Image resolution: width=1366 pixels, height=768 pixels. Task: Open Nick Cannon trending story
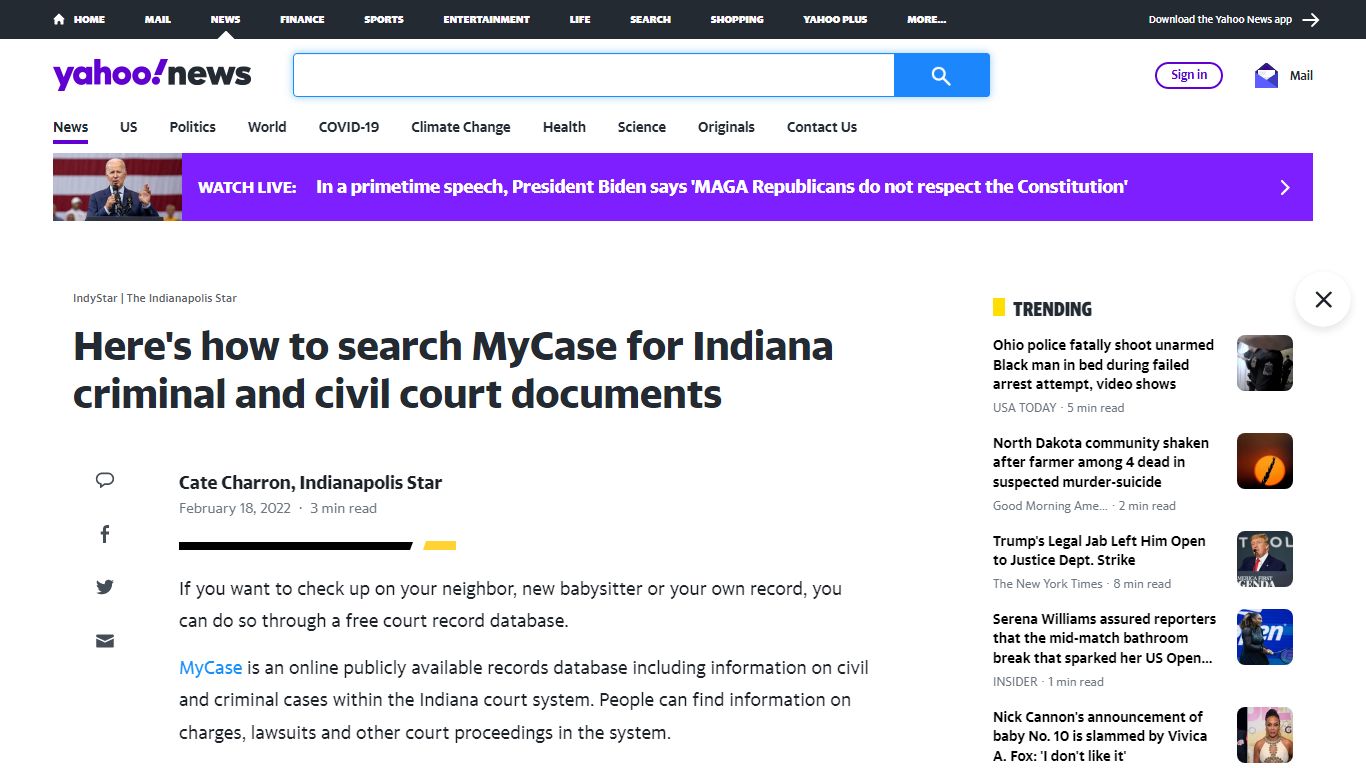pos(1100,736)
